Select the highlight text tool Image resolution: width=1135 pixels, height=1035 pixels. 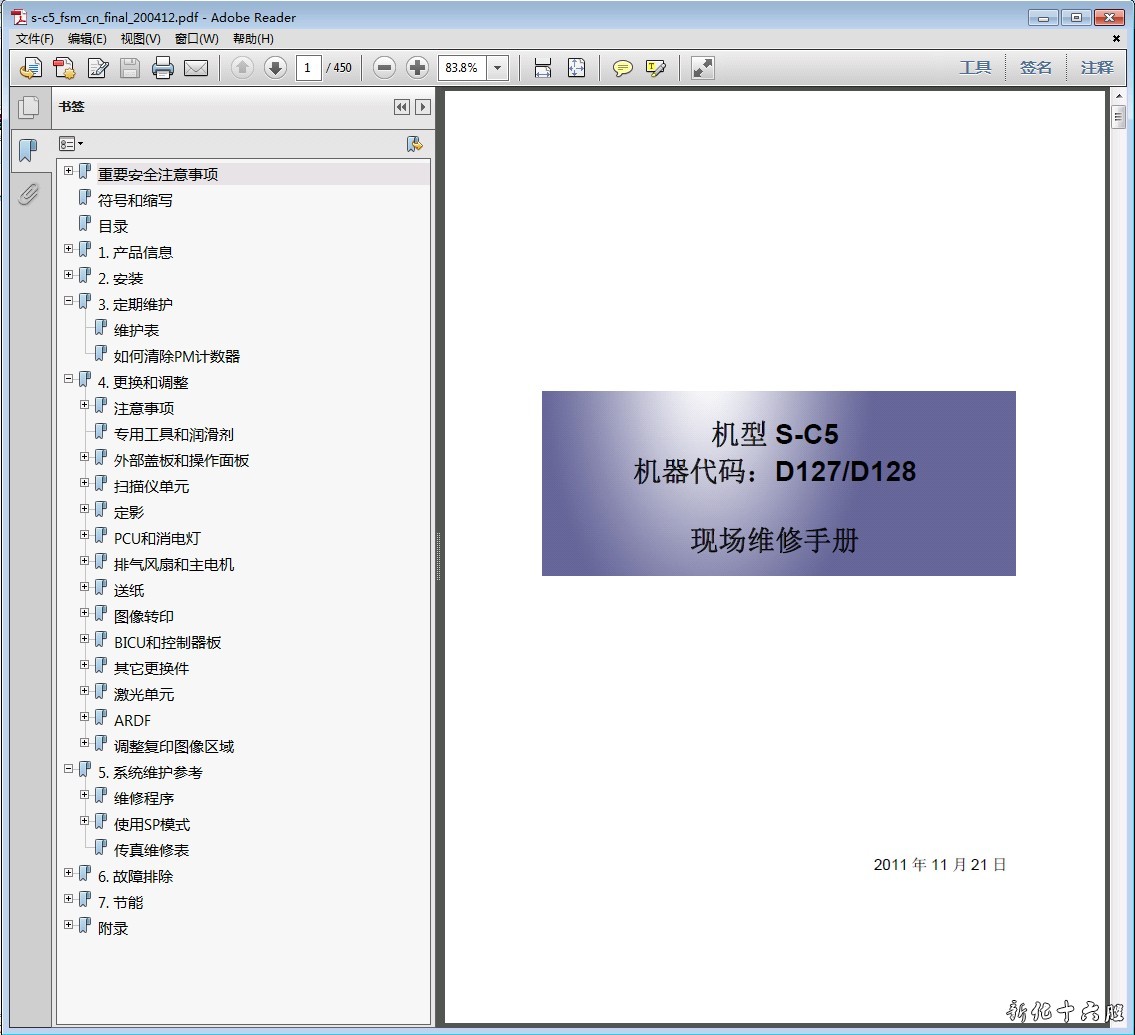656,68
